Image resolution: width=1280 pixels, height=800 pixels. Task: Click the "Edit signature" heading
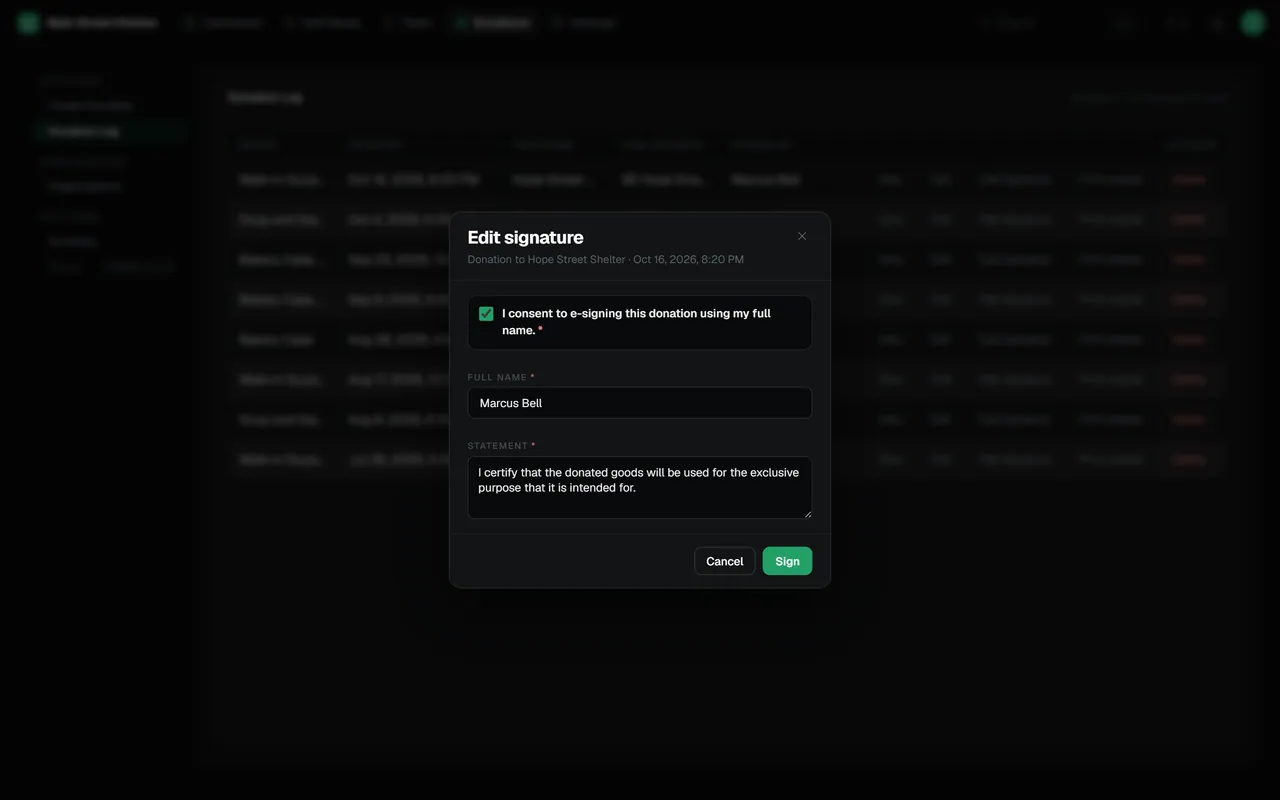tap(526, 237)
